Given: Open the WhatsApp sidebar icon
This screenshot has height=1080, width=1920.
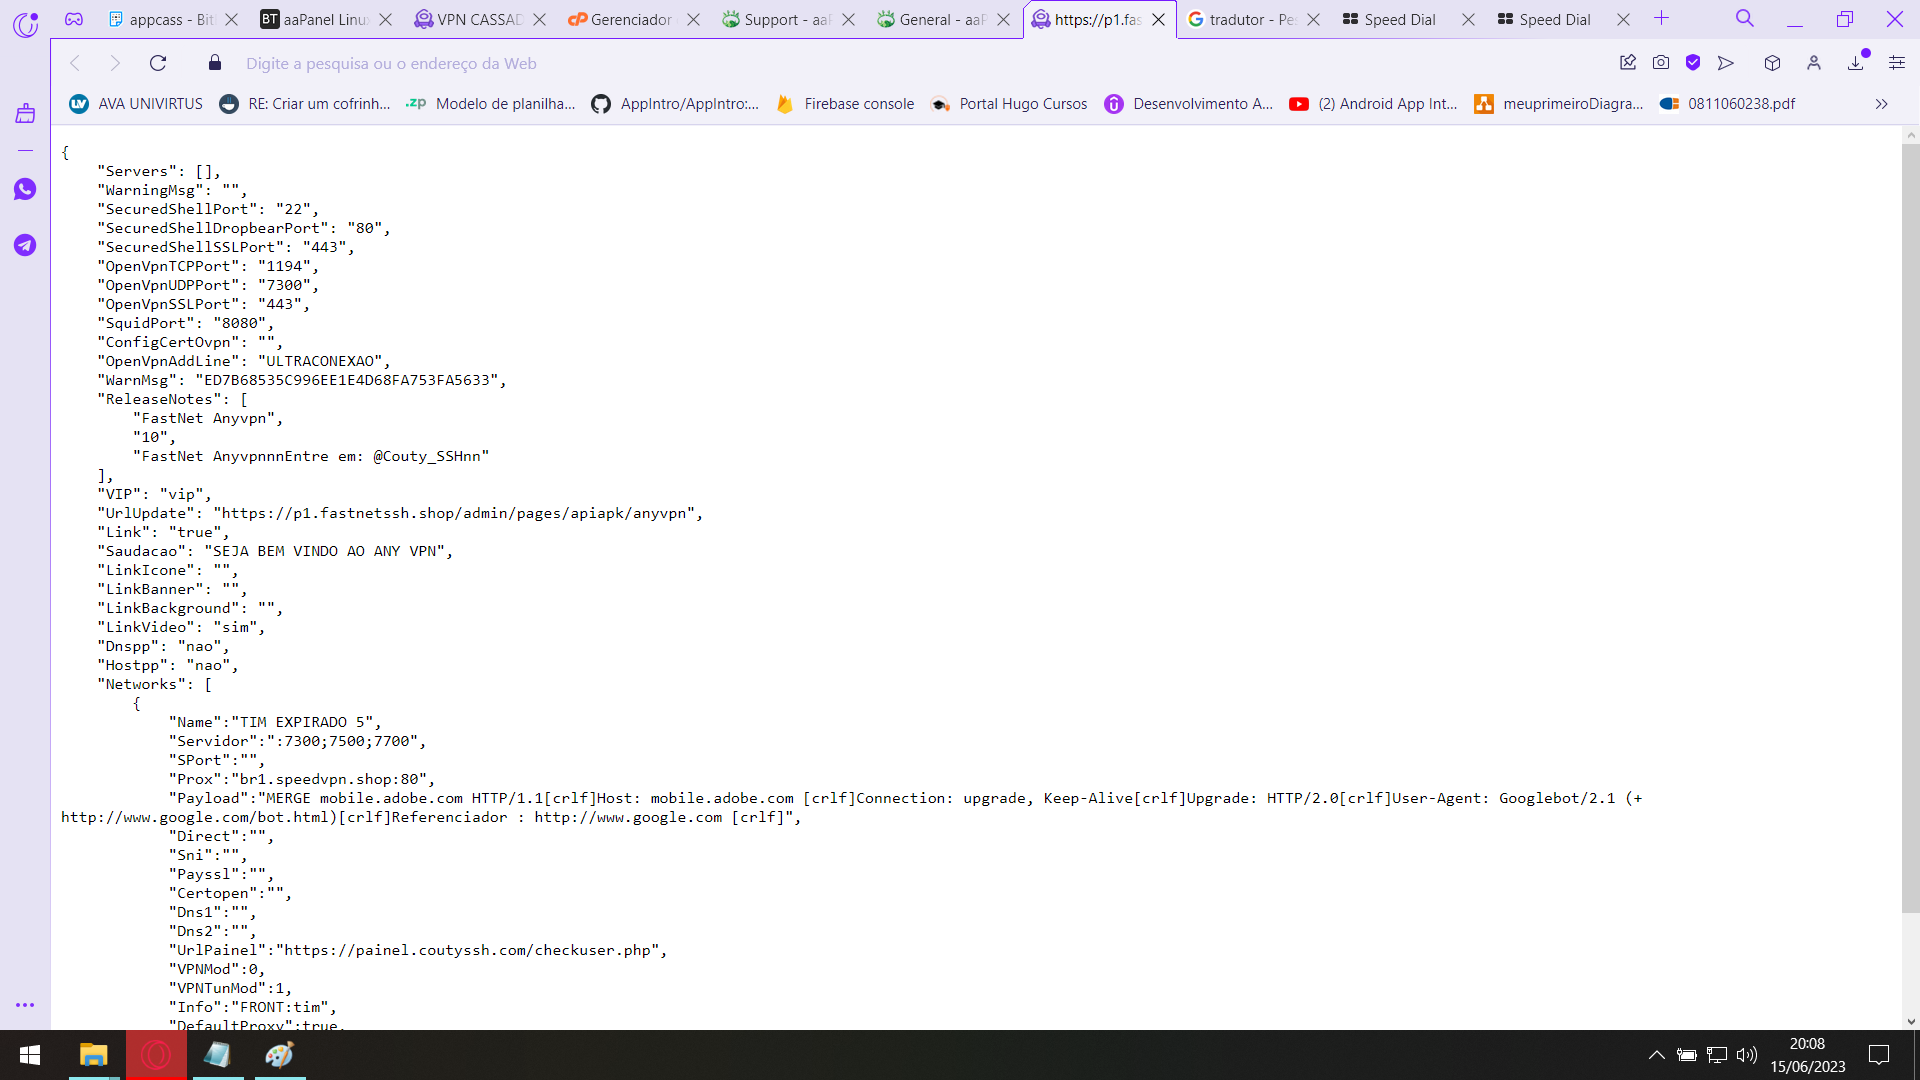Looking at the screenshot, I should point(25,190).
